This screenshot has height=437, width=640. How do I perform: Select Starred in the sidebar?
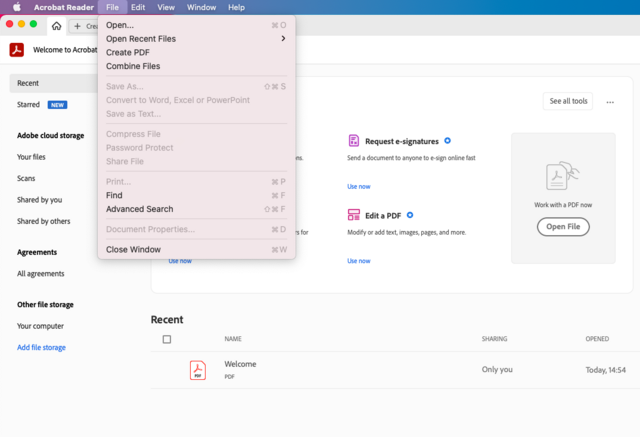(x=28, y=105)
